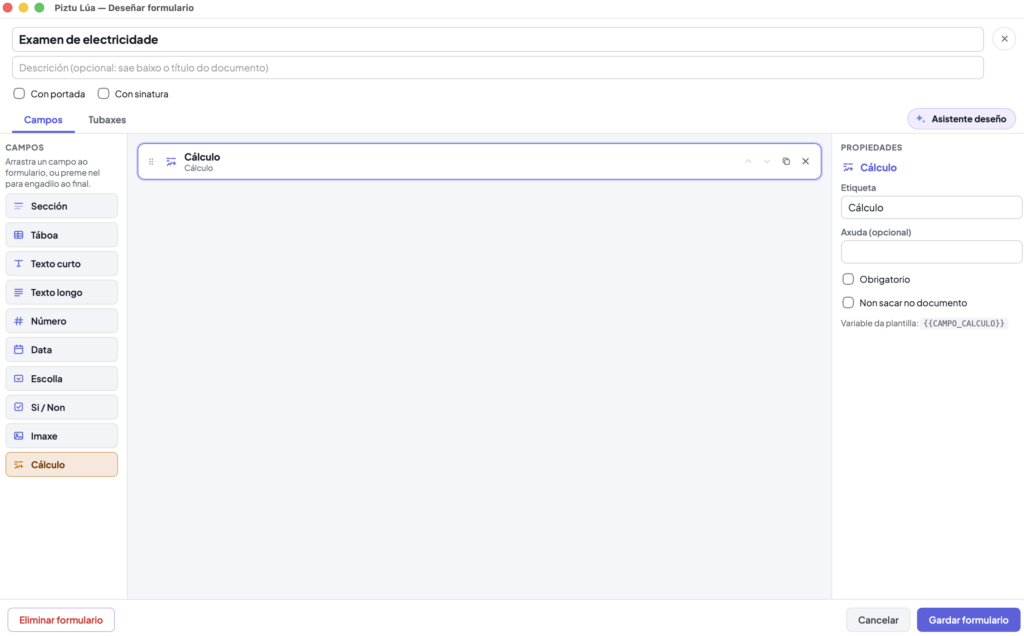Viewport: 1024px width, 636px height.
Task: Focus the Descrición optional input
Action: coord(498,68)
